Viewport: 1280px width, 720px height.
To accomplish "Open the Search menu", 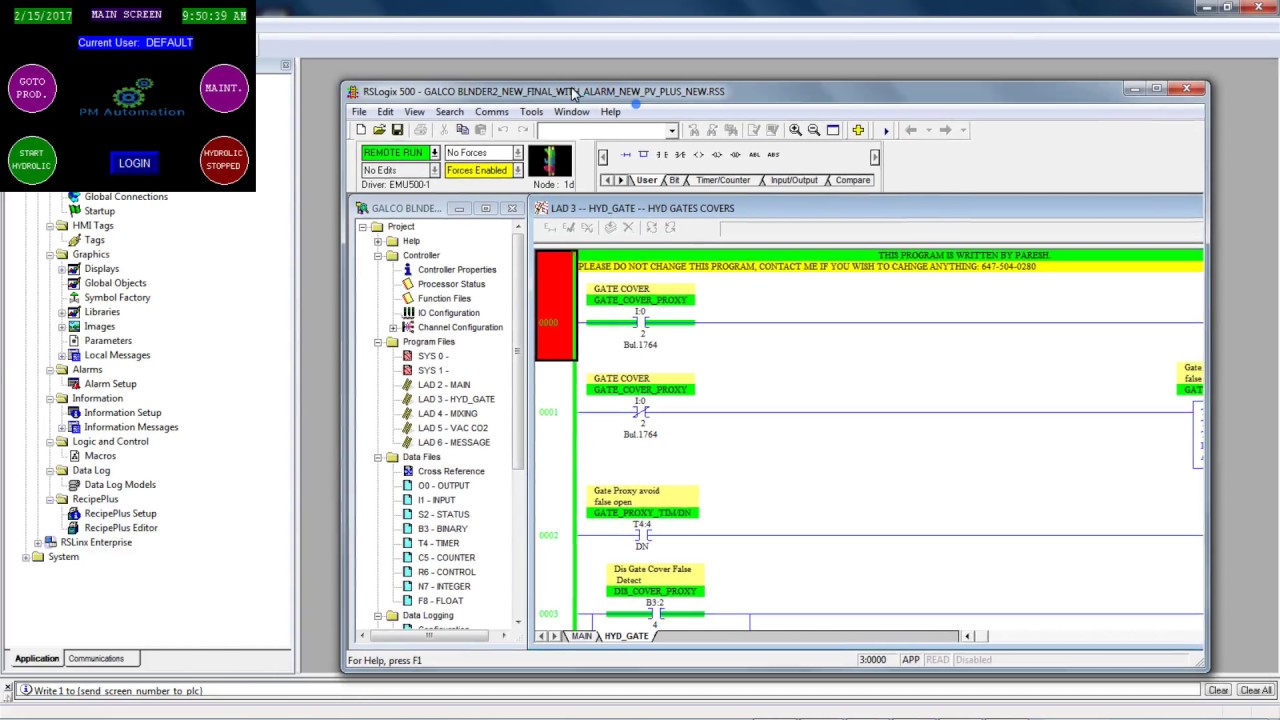I will pos(449,112).
